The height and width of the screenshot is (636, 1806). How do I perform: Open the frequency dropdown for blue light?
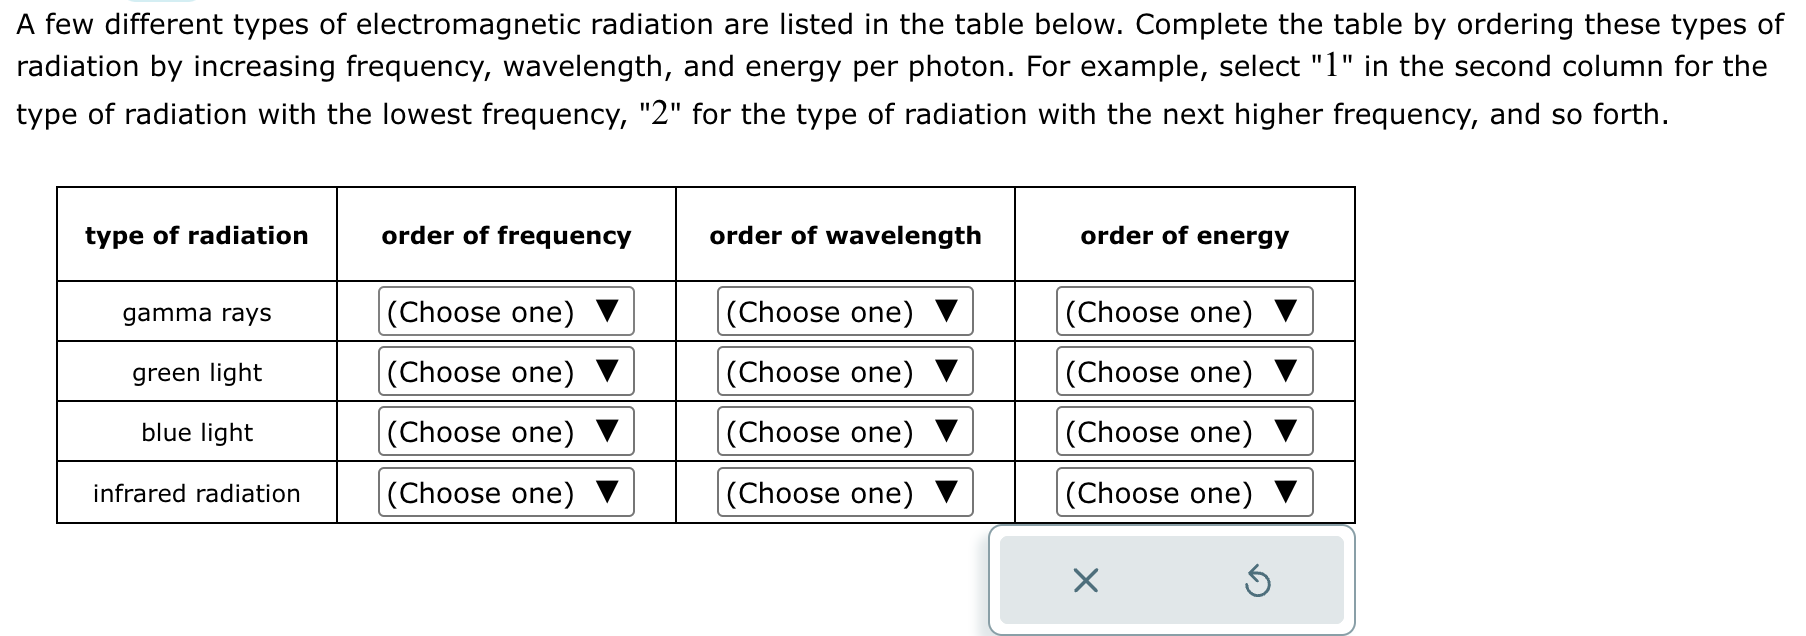click(x=505, y=431)
